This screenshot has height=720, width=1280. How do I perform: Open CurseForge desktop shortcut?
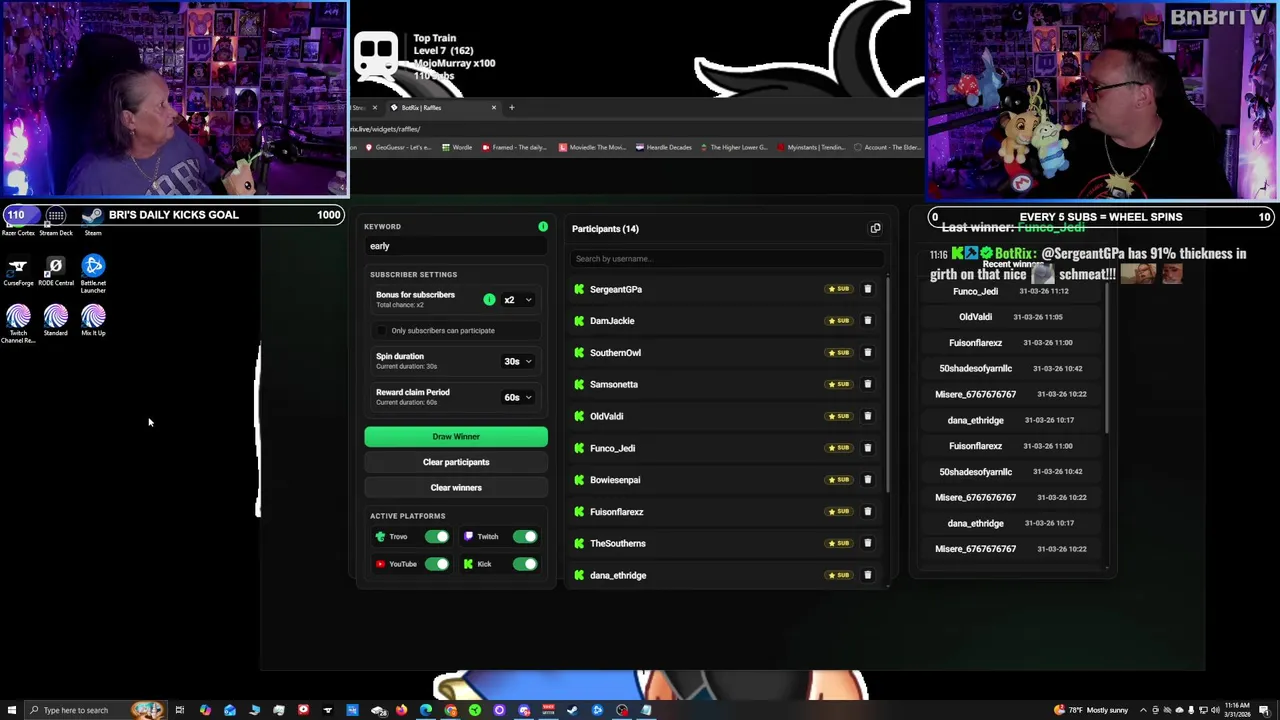tap(18, 271)
